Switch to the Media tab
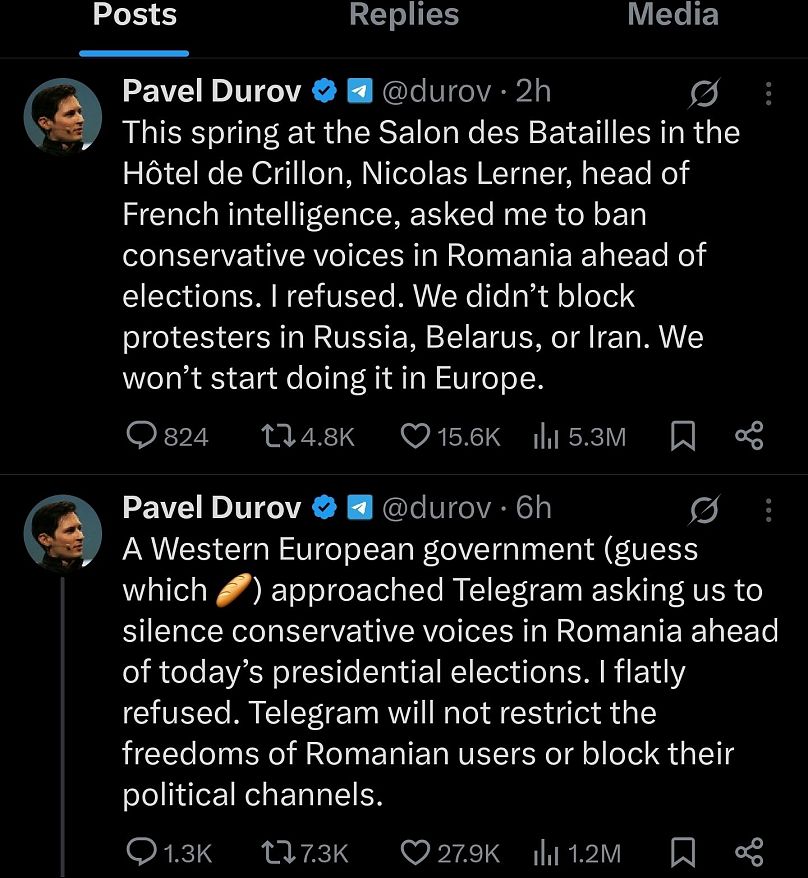 click(672, 15)
